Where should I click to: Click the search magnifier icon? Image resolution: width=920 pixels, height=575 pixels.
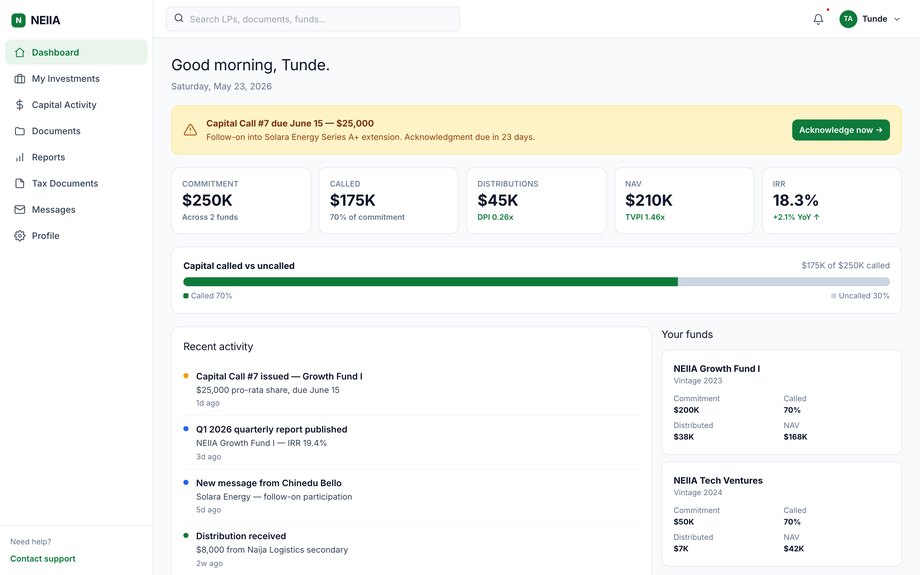coord(179,19)
